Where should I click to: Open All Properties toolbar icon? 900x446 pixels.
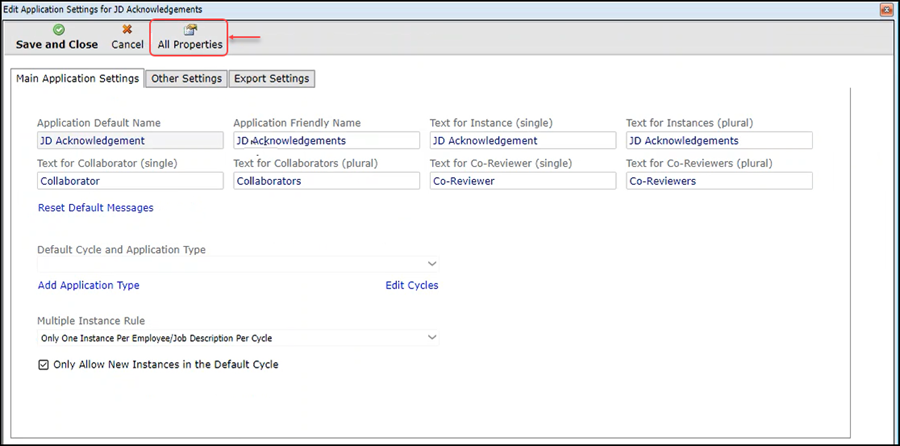[x=190, y=30]
